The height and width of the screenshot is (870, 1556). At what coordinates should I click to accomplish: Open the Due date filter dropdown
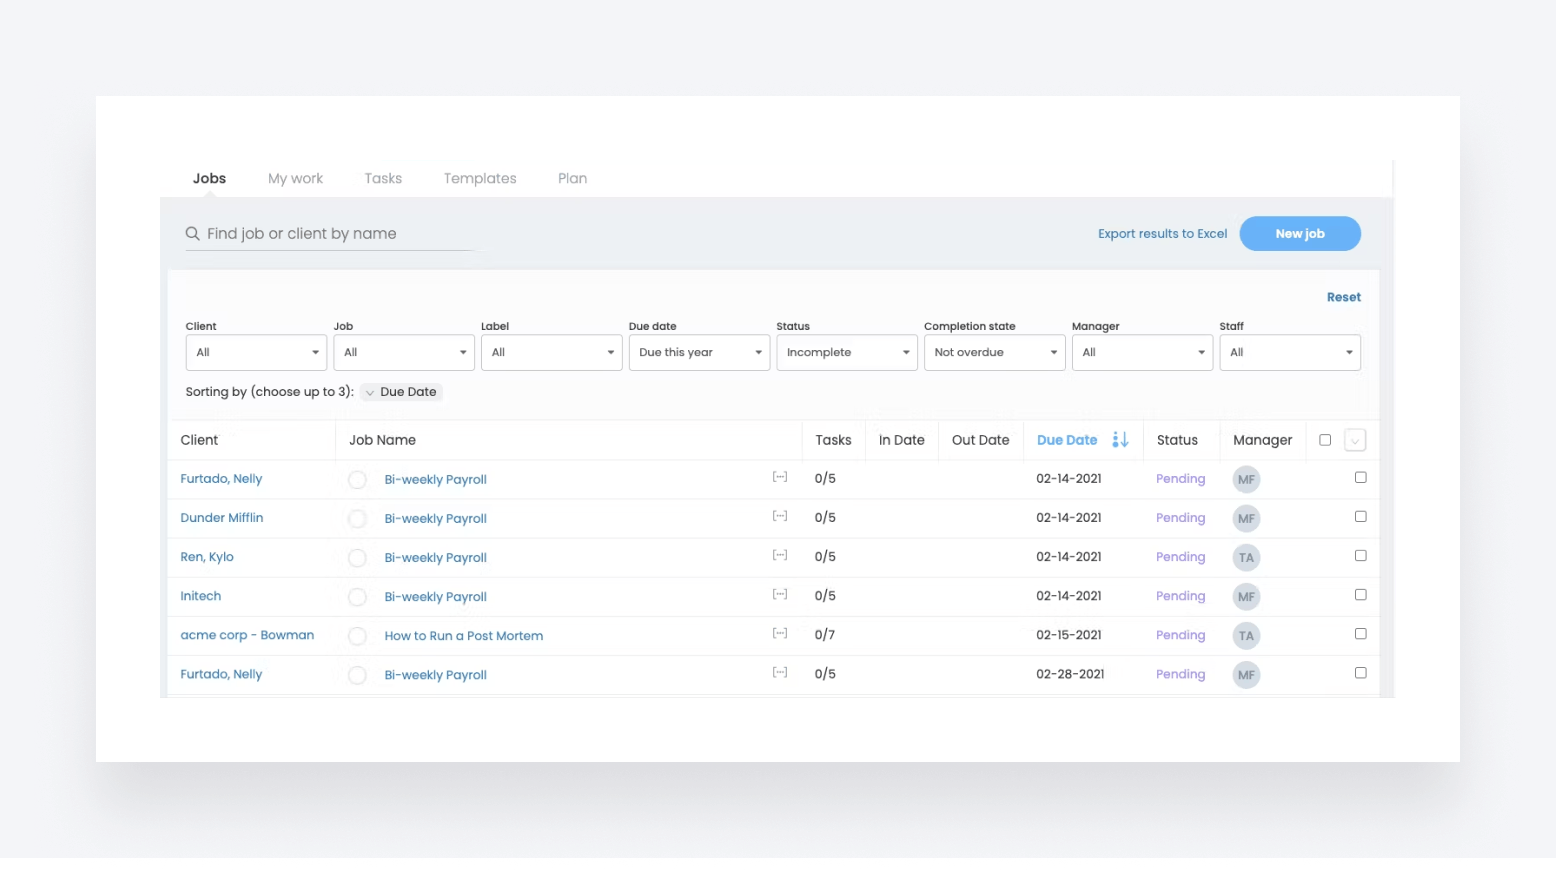point(699,353)
